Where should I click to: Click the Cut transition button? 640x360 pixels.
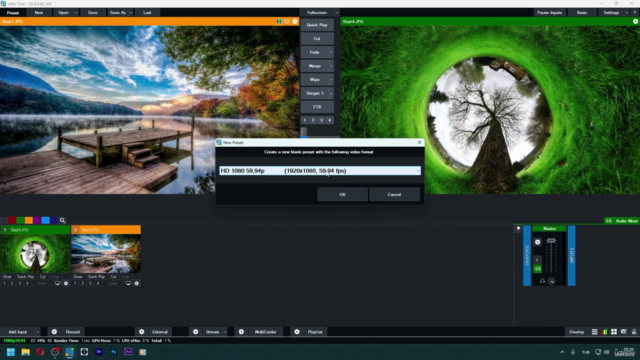(317, 38)
